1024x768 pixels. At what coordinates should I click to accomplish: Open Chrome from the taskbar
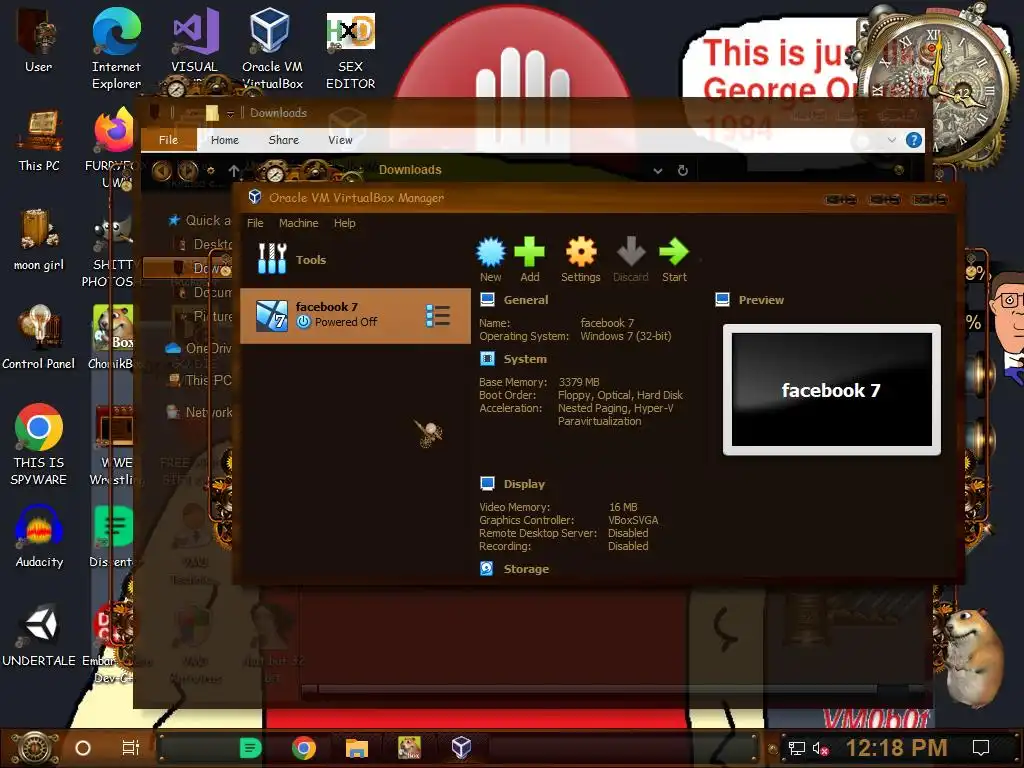point(304,748)
